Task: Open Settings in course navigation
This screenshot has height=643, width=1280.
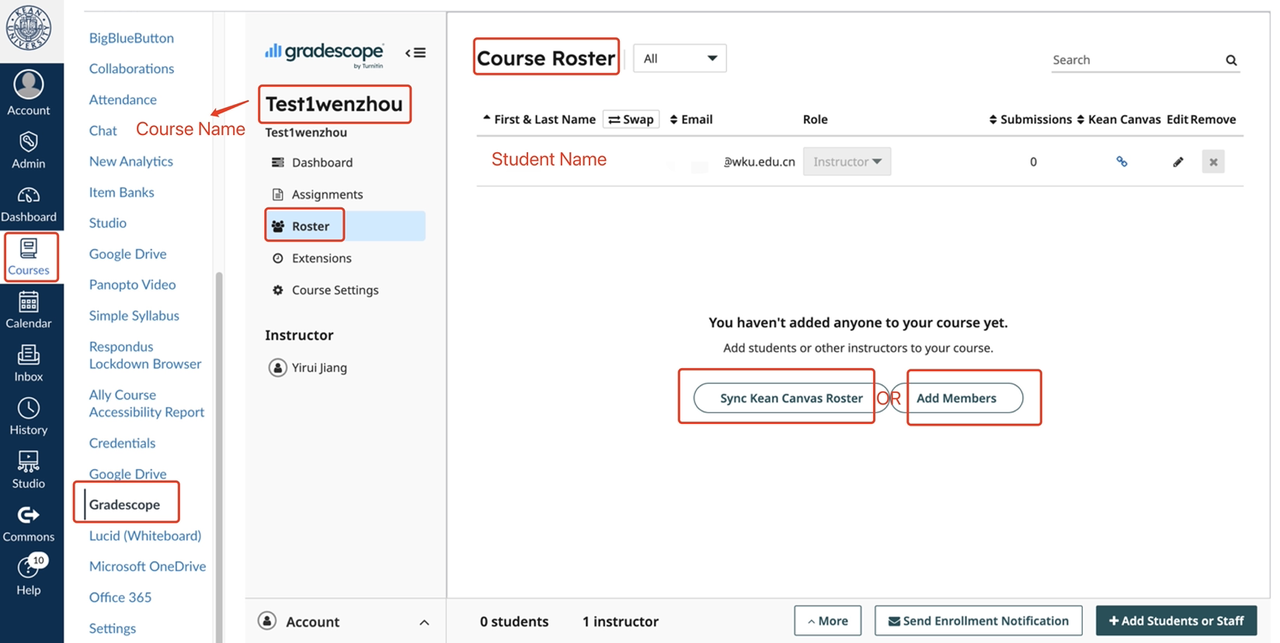Action: coord(112,628)
